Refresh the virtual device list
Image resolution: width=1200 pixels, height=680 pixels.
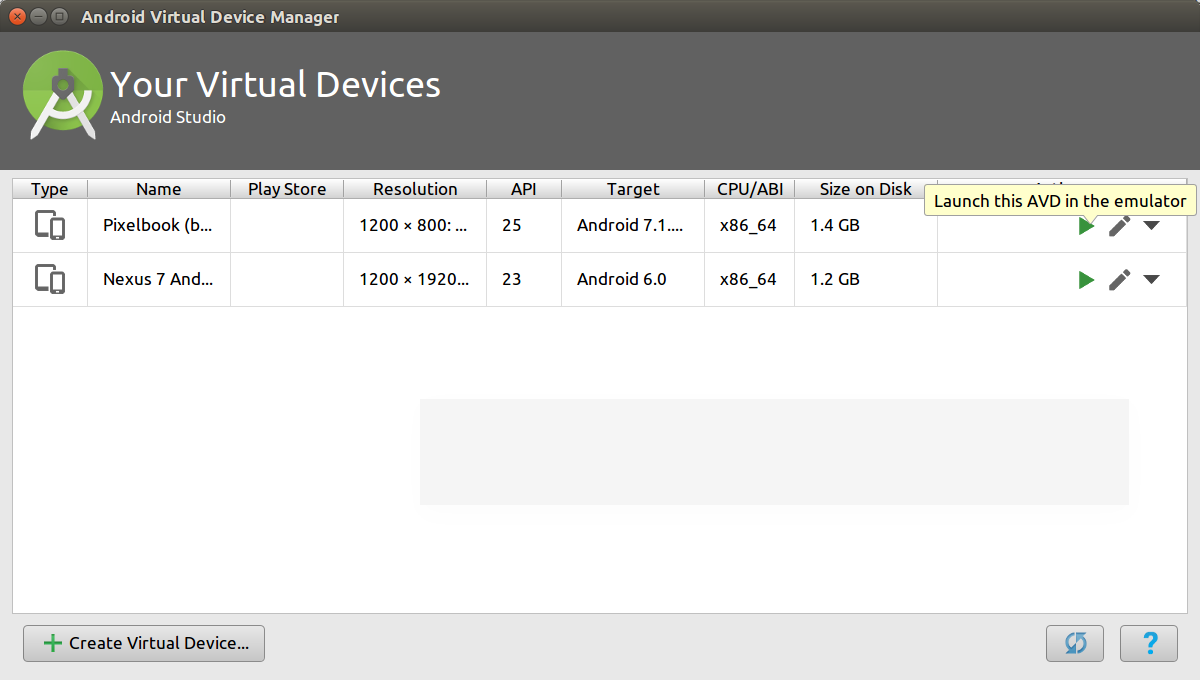click(x=1075, y=643)
